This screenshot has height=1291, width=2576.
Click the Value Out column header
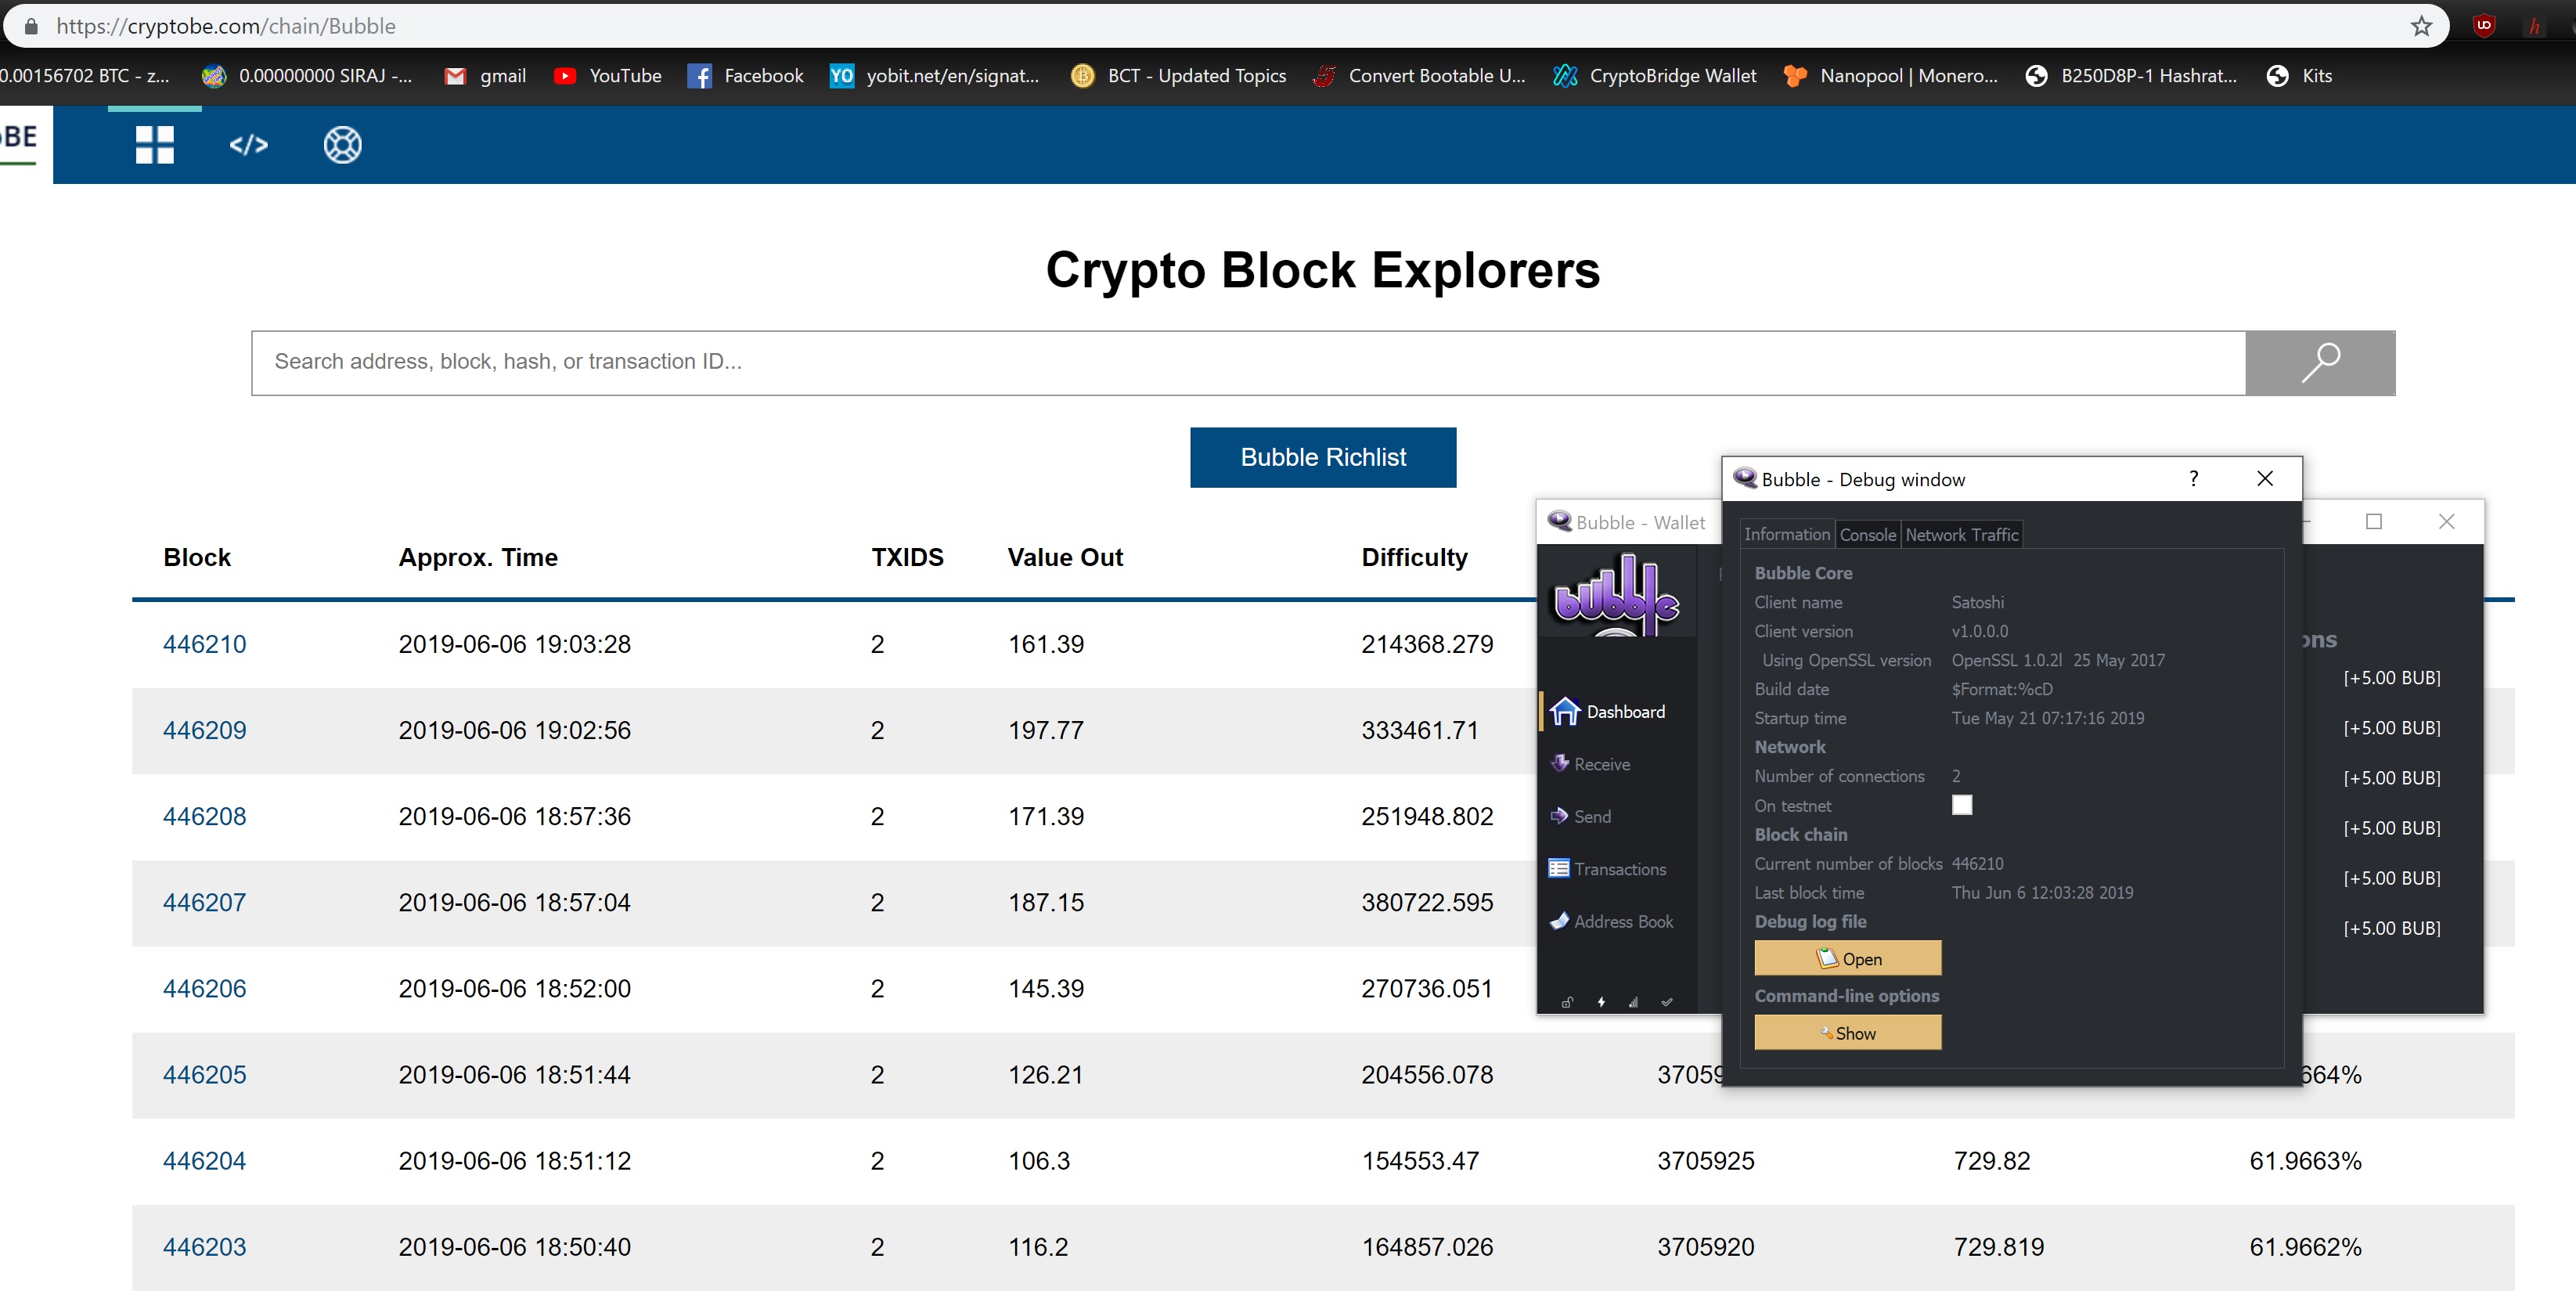point(1065,557)
